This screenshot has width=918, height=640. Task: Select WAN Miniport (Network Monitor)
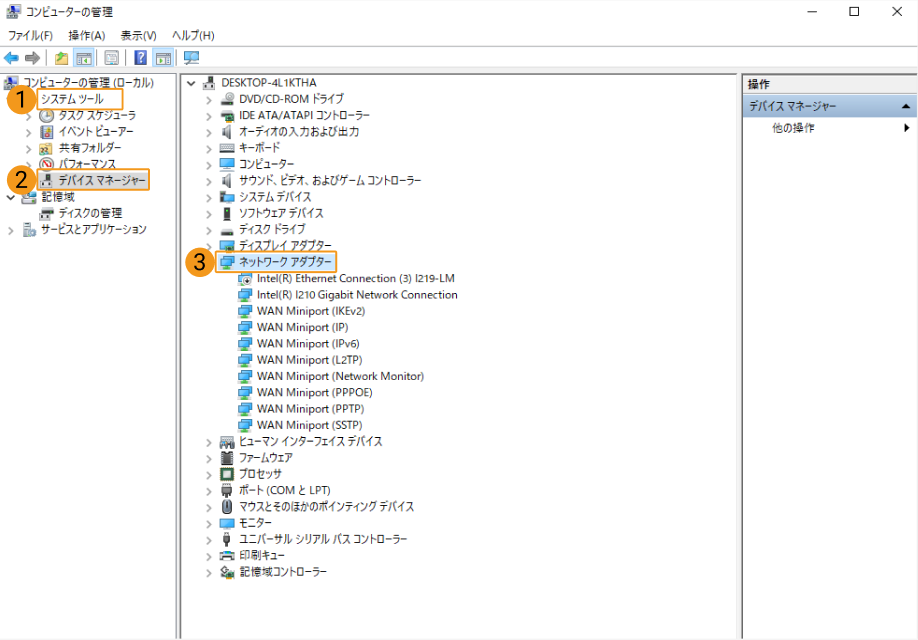340,377
